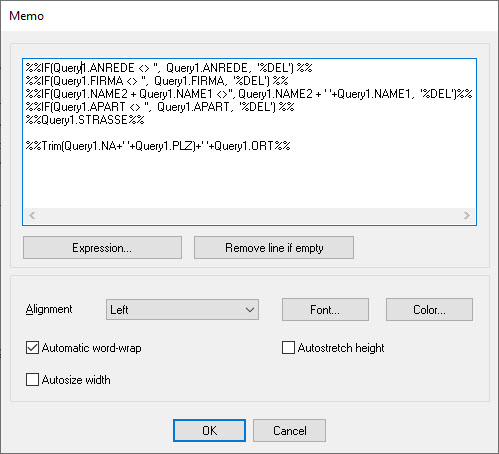Click the Trim(Query1.NA line
Image resolution: width=499 pixels, height=454 pixels.
[x=158, y=146]
